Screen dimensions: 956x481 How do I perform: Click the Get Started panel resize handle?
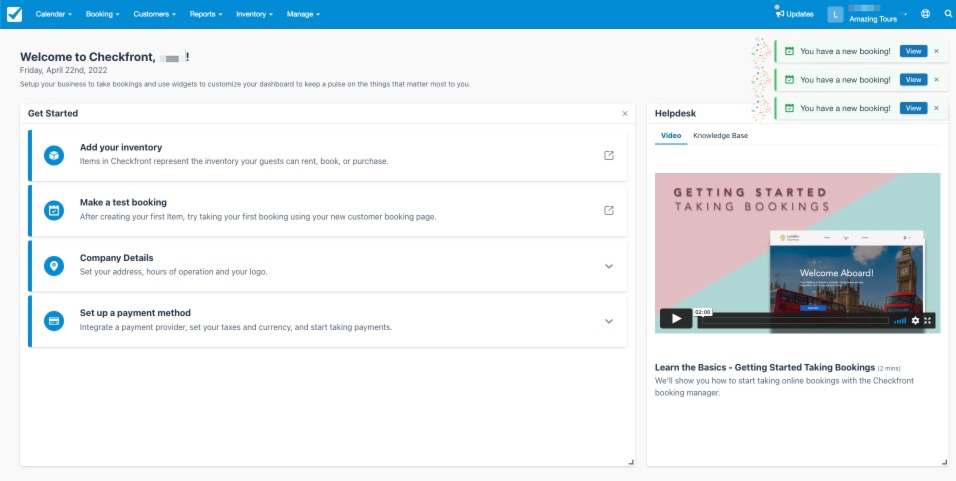click(x=630, y=462)
